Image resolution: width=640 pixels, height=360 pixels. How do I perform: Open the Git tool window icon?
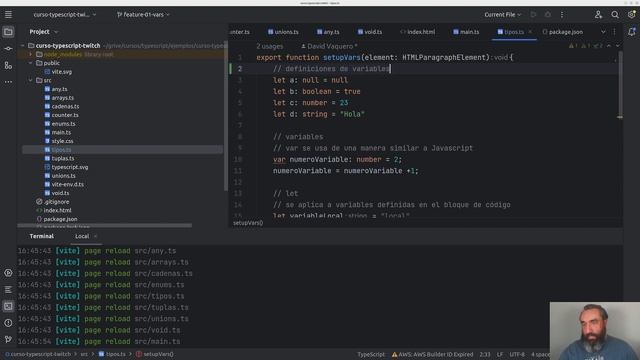(x=8, y=339)
